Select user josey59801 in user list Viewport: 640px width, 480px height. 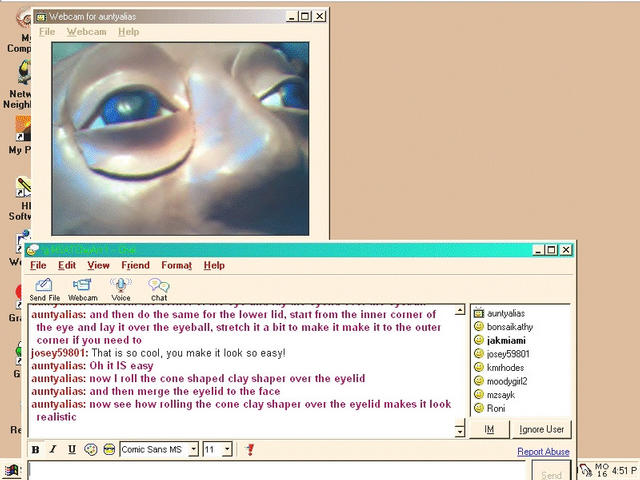[x=508, y=354]
